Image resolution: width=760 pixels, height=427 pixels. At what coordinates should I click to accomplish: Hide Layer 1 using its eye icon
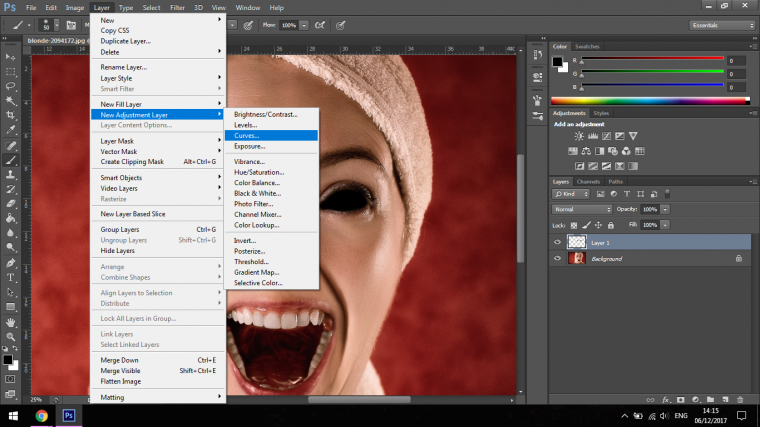(557, 242)
